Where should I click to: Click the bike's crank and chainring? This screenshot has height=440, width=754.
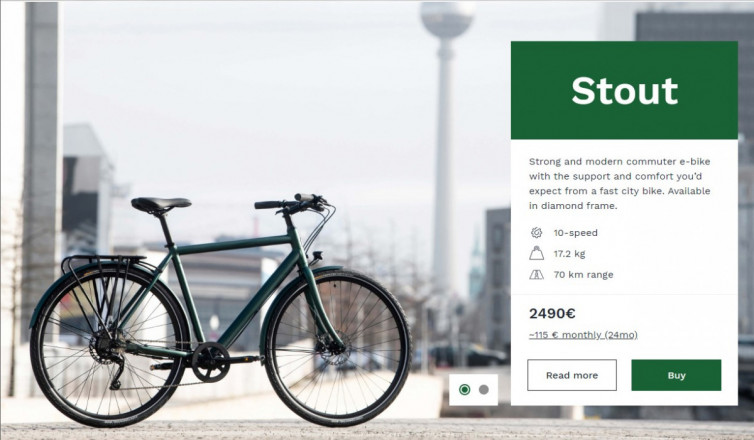(212, 362)
